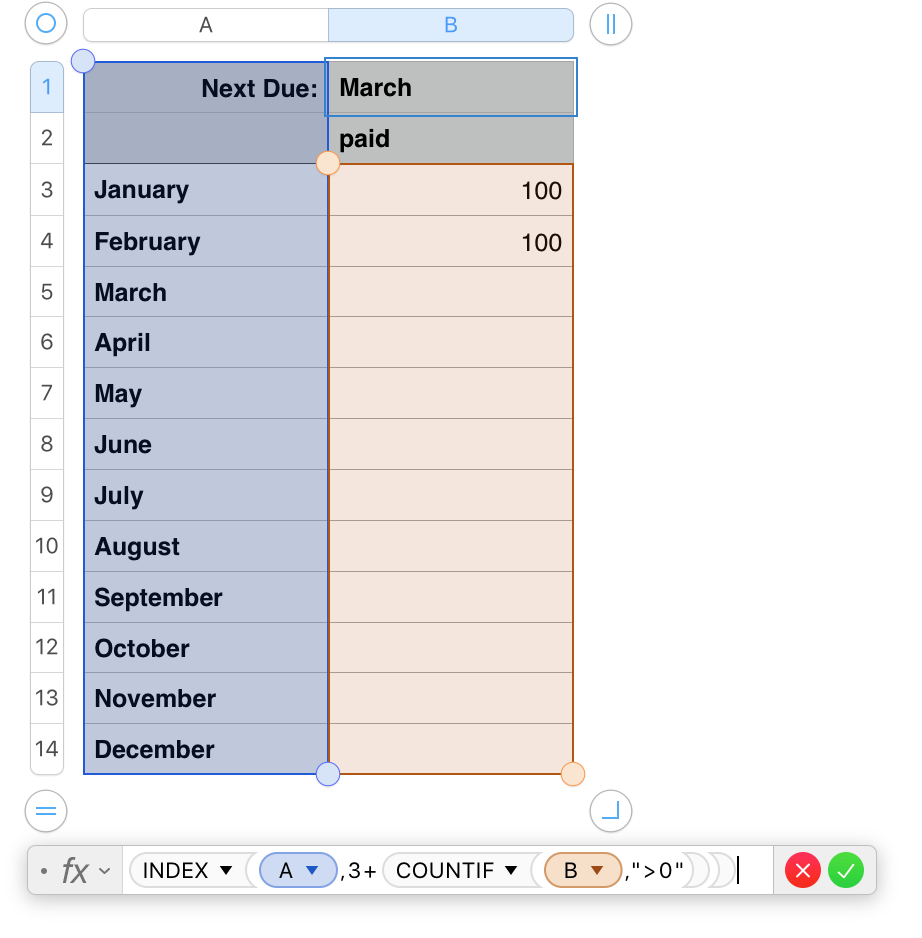Open the COUNTIF function dropdown arrow
922x938 pixels.
tap(511, 870)
